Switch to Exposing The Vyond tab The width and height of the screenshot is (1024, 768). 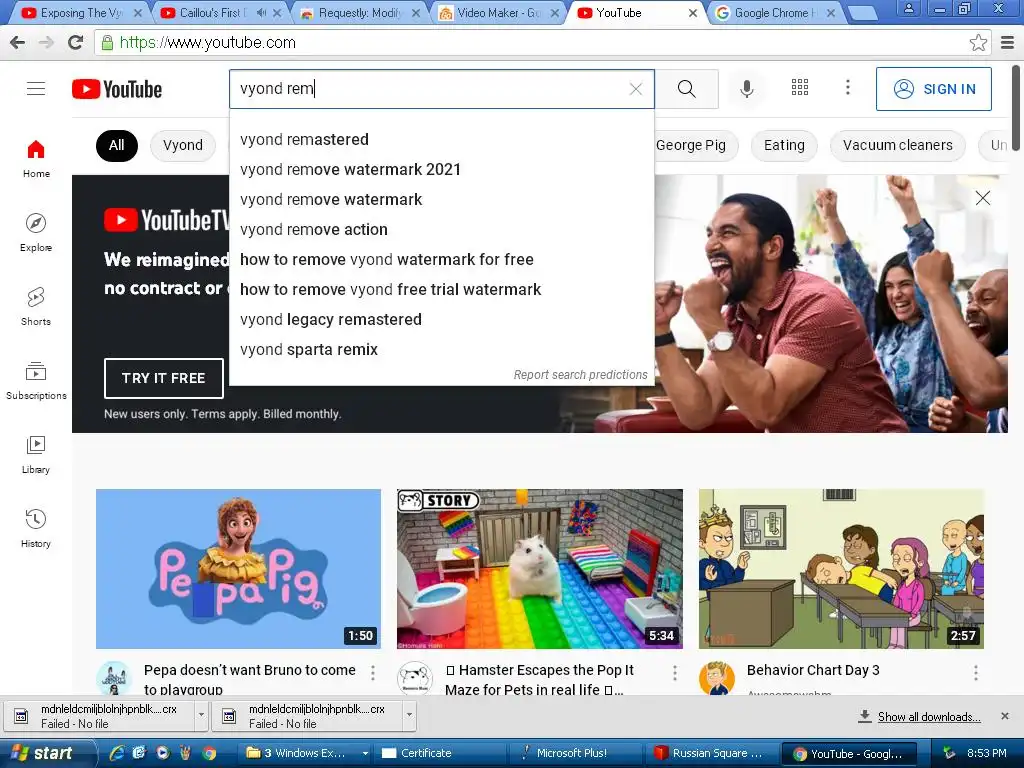(x=80, y=13)
